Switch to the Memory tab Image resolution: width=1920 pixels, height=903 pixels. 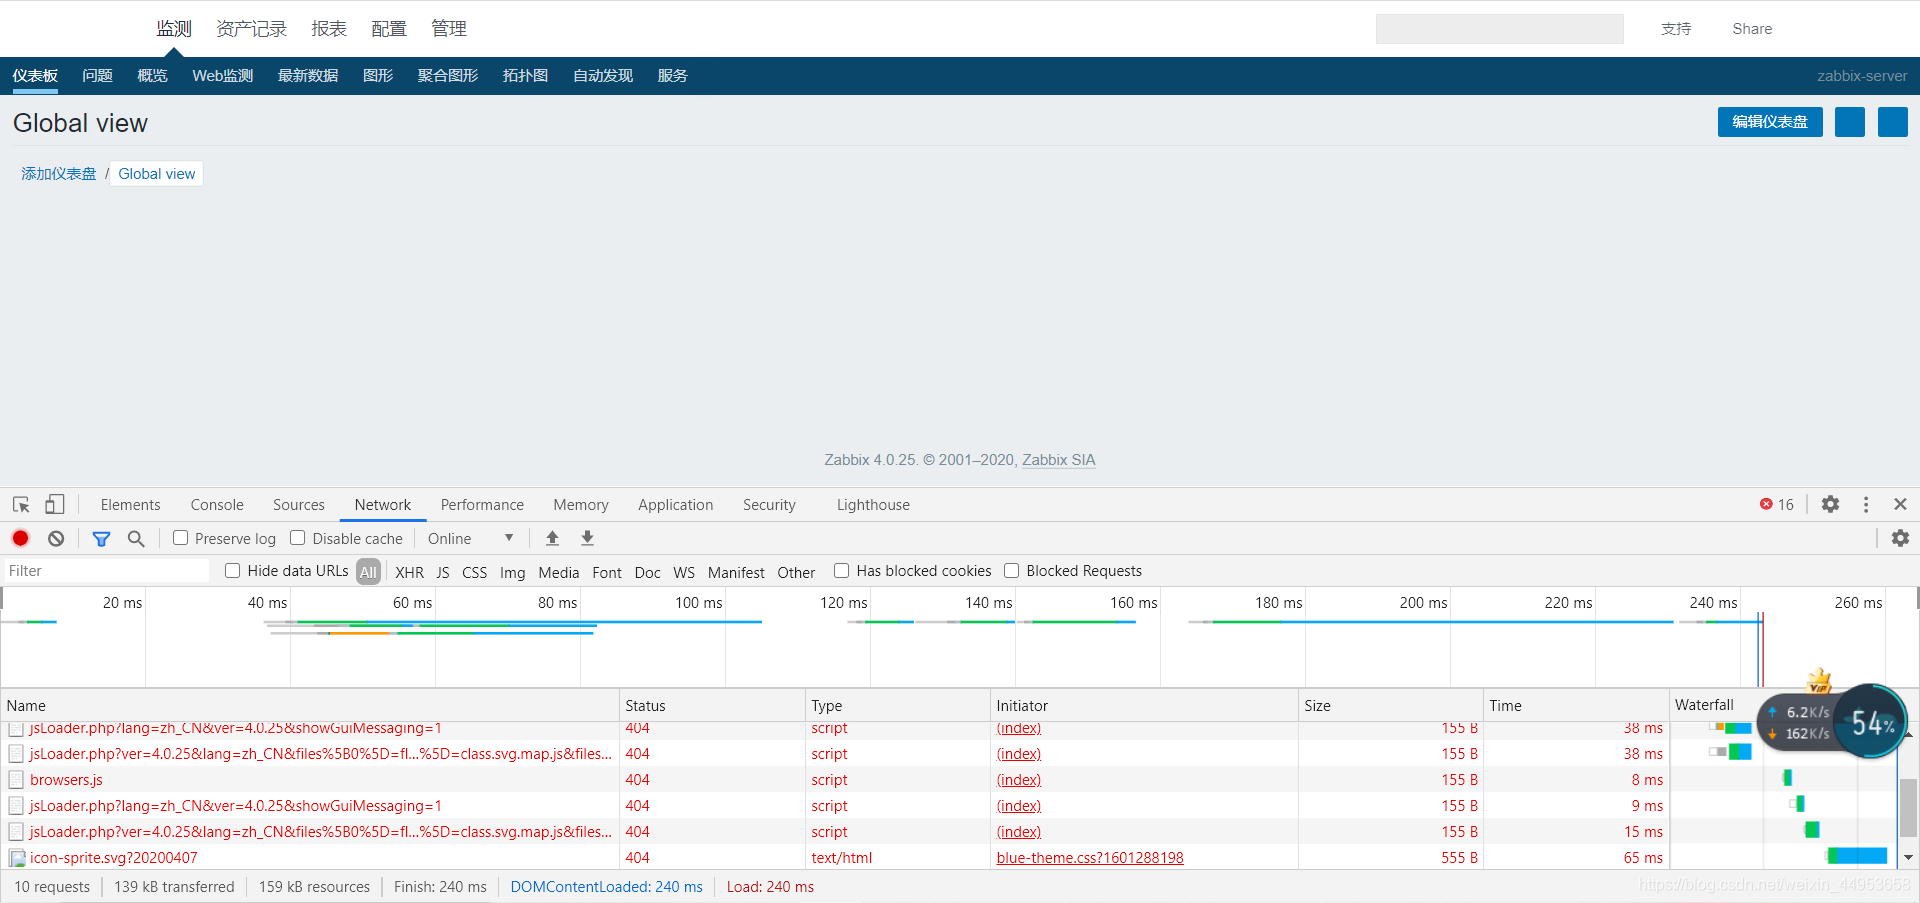point(581,505)
